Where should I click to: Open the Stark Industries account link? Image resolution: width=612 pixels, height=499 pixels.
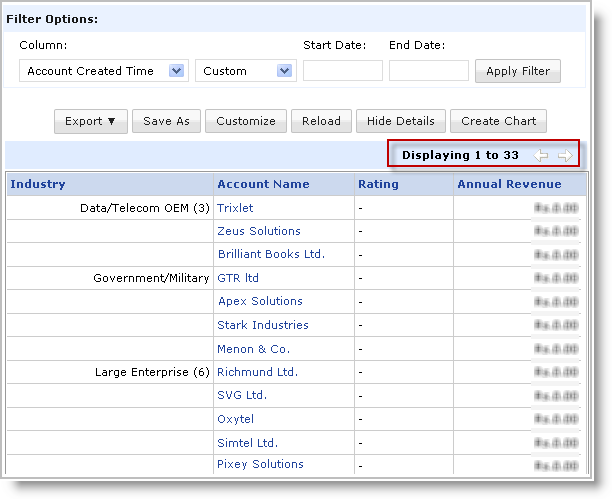point(263,325)
